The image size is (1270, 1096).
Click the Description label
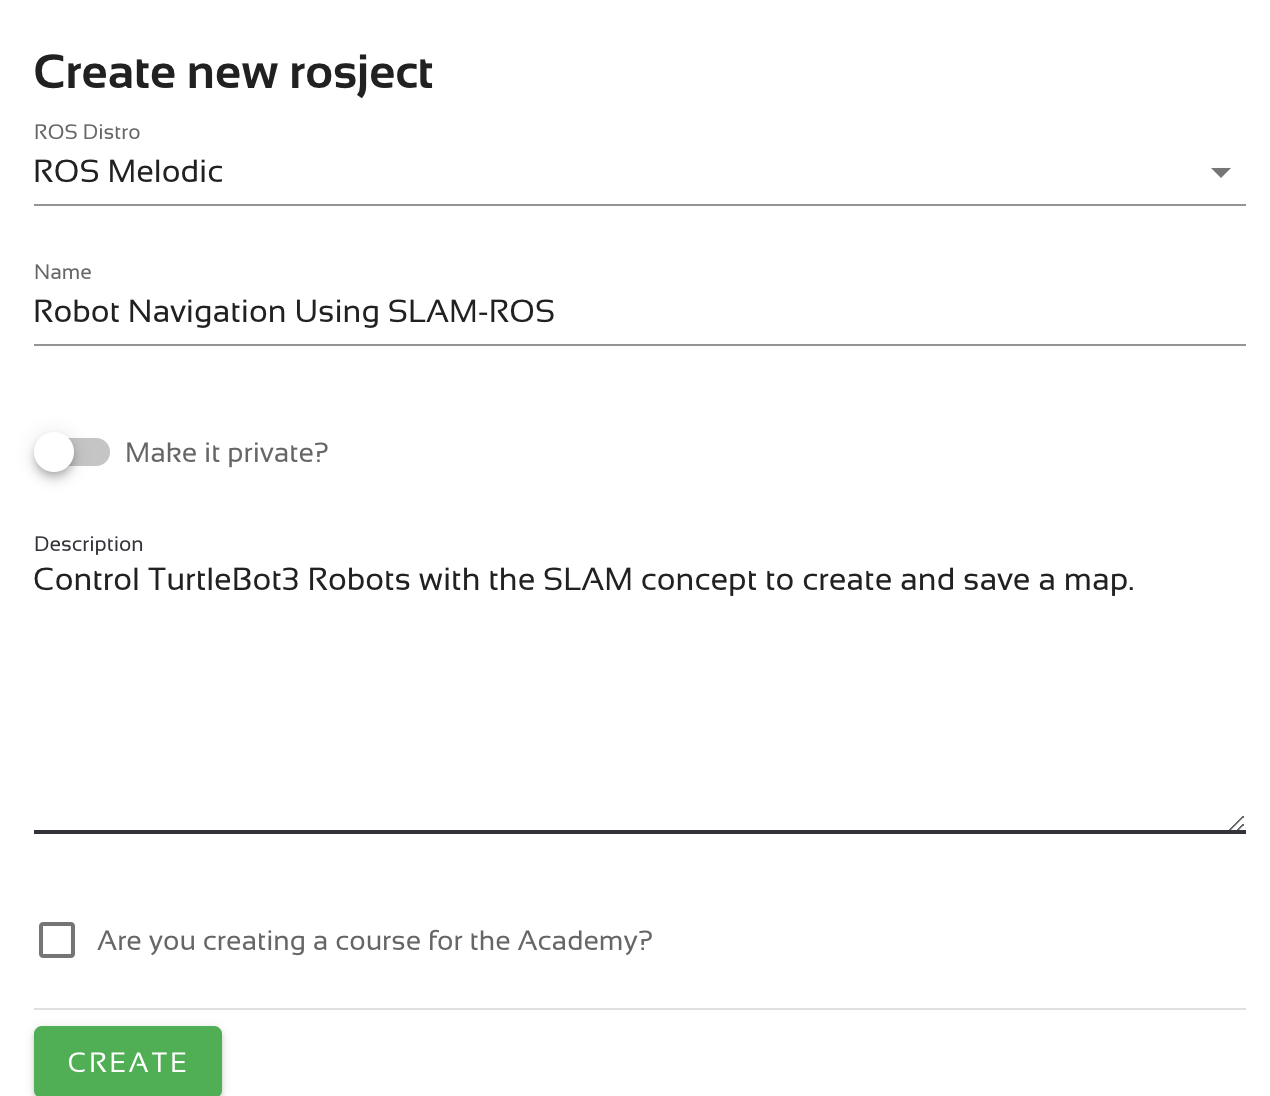88,544
